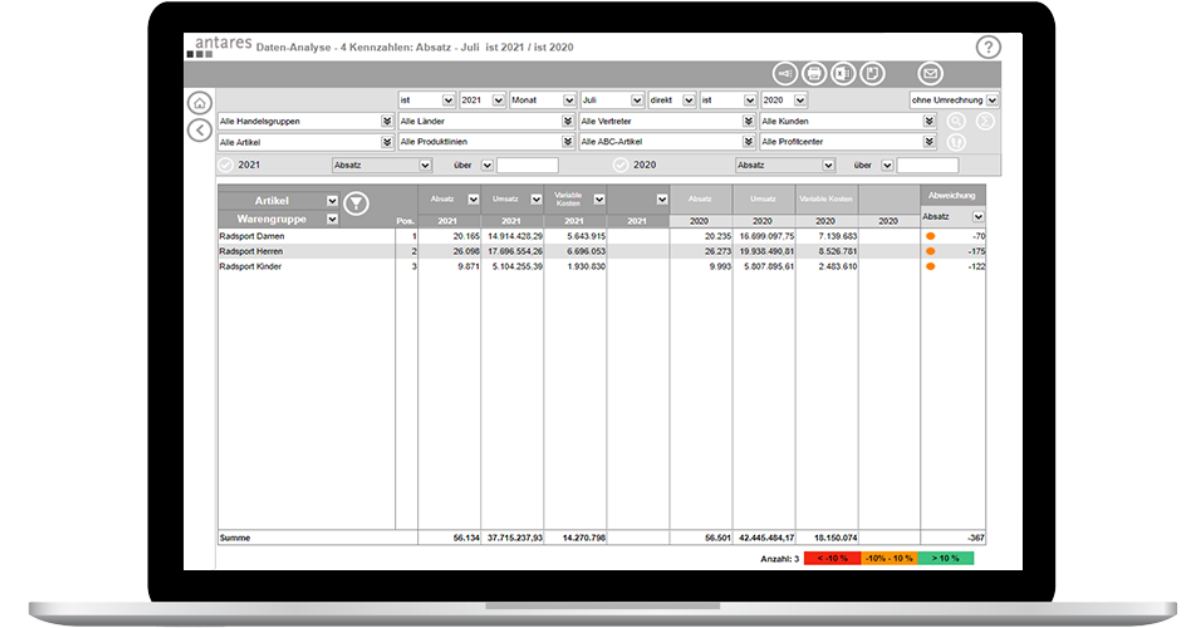Click the über value input field for 2021
This screenshot has width=1200, height=628.
tap(527, 164)
